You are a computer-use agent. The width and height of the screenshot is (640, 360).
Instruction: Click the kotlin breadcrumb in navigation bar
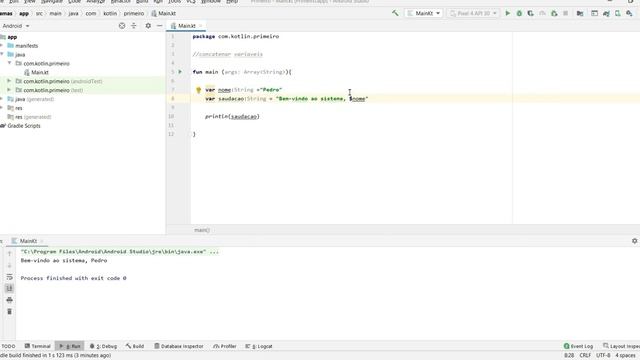pyautogui.click(x=110, y=13)
